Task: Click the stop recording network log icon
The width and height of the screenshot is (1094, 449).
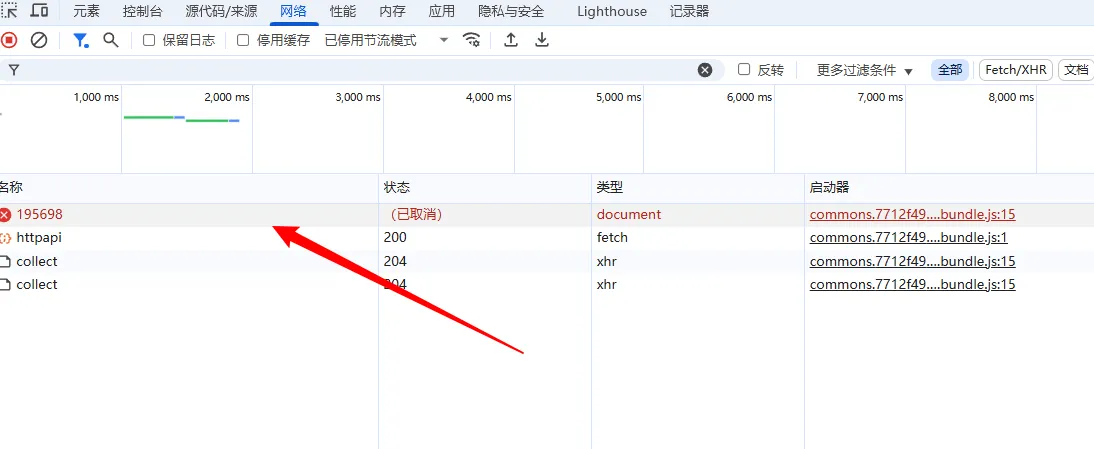Action: [x=9, y=40]
